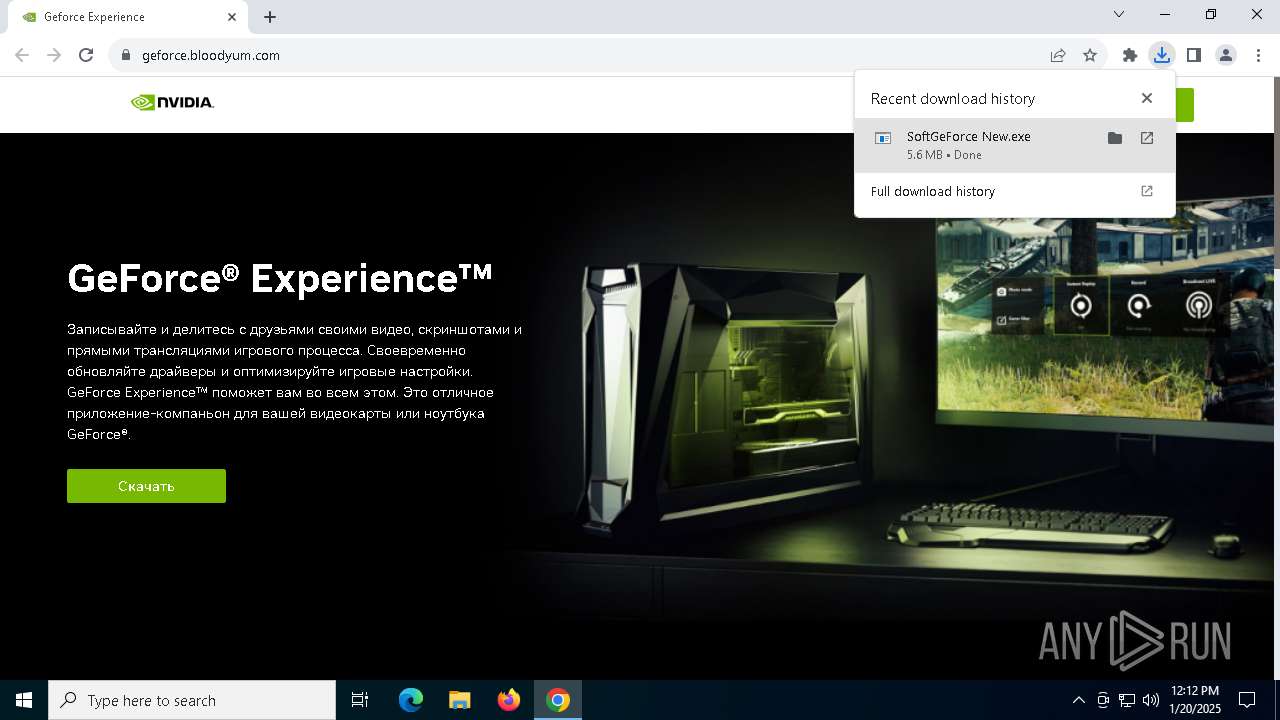The image size is (1280, 720).
Task: Click the taskbar search box
Action: [x=192, y=700]
